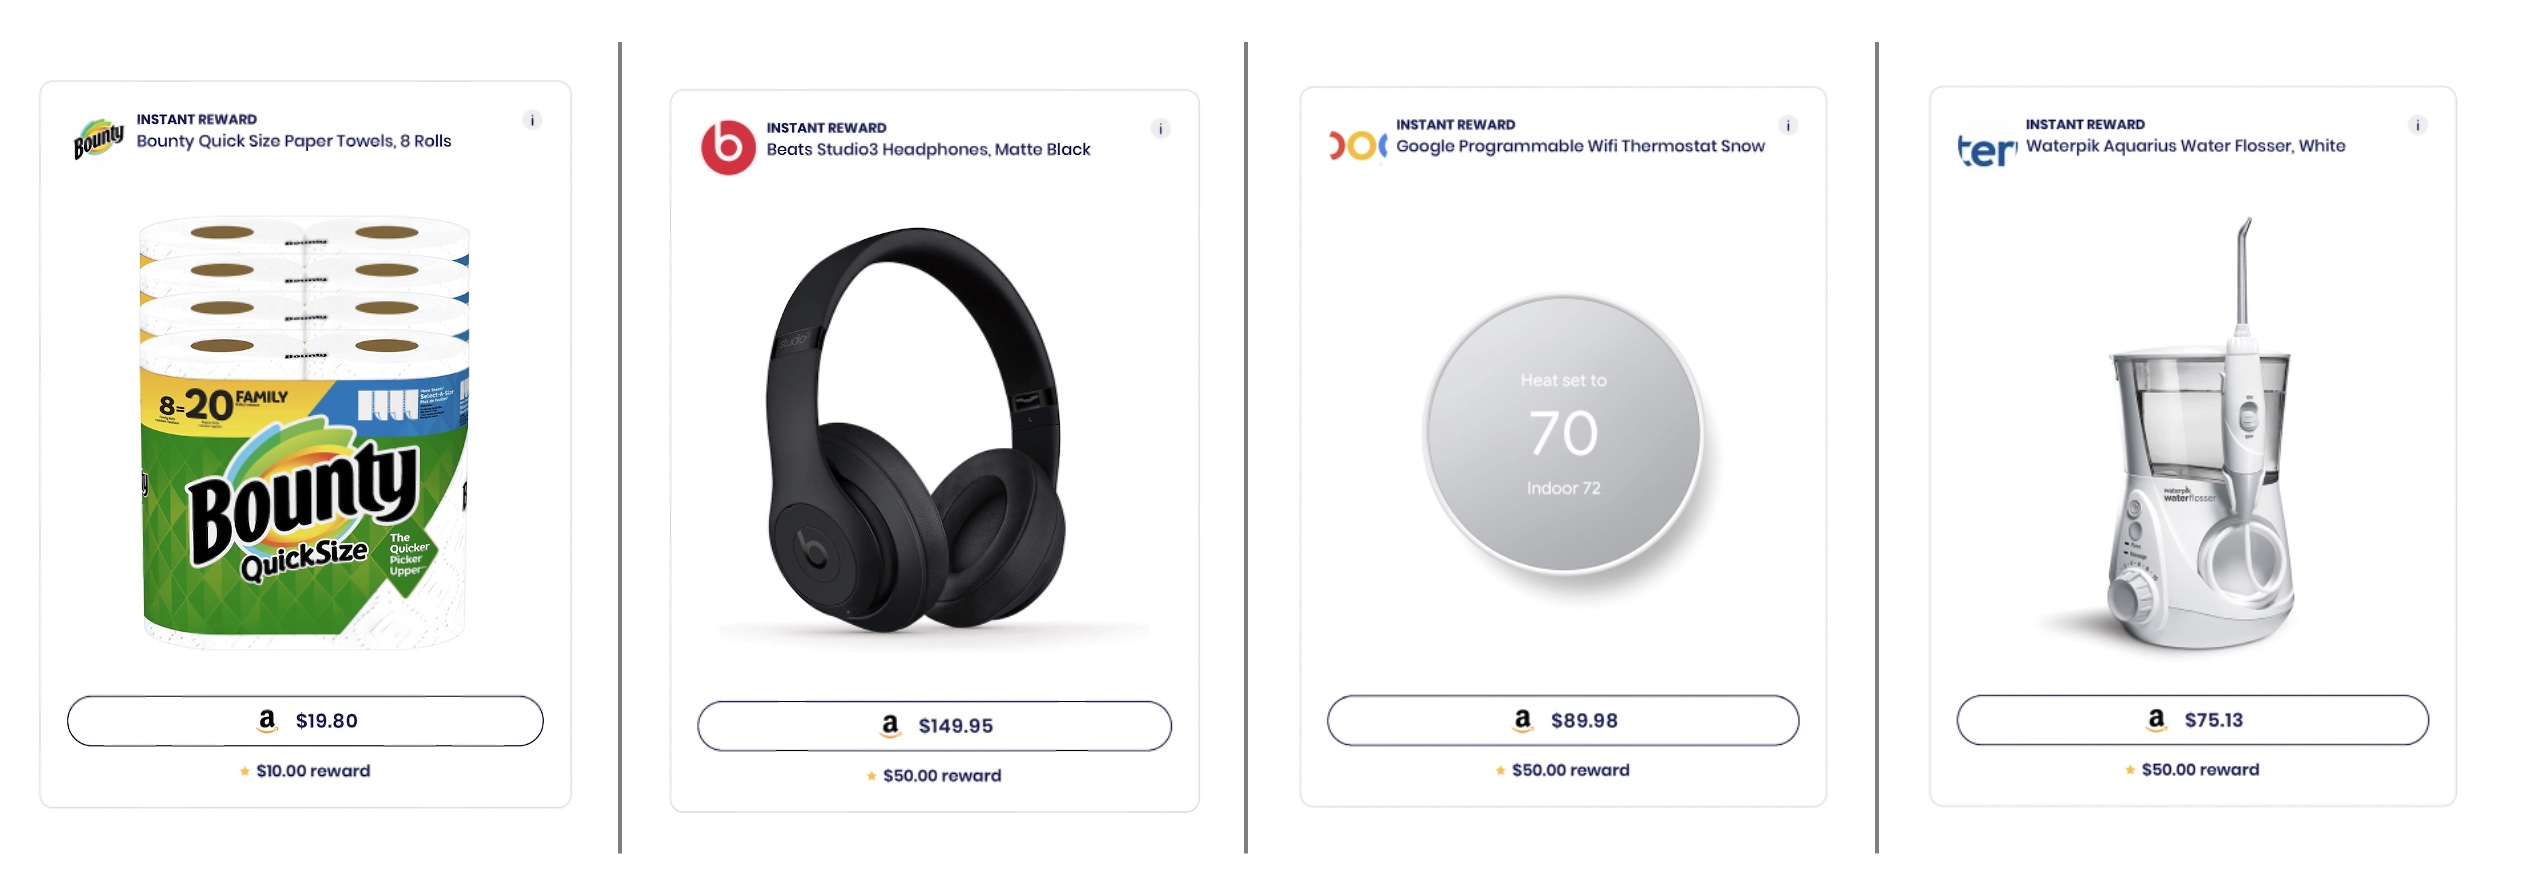Open info icon on Waterpik card
This screenshot has height=888, width=2522.
point(2417,125)
